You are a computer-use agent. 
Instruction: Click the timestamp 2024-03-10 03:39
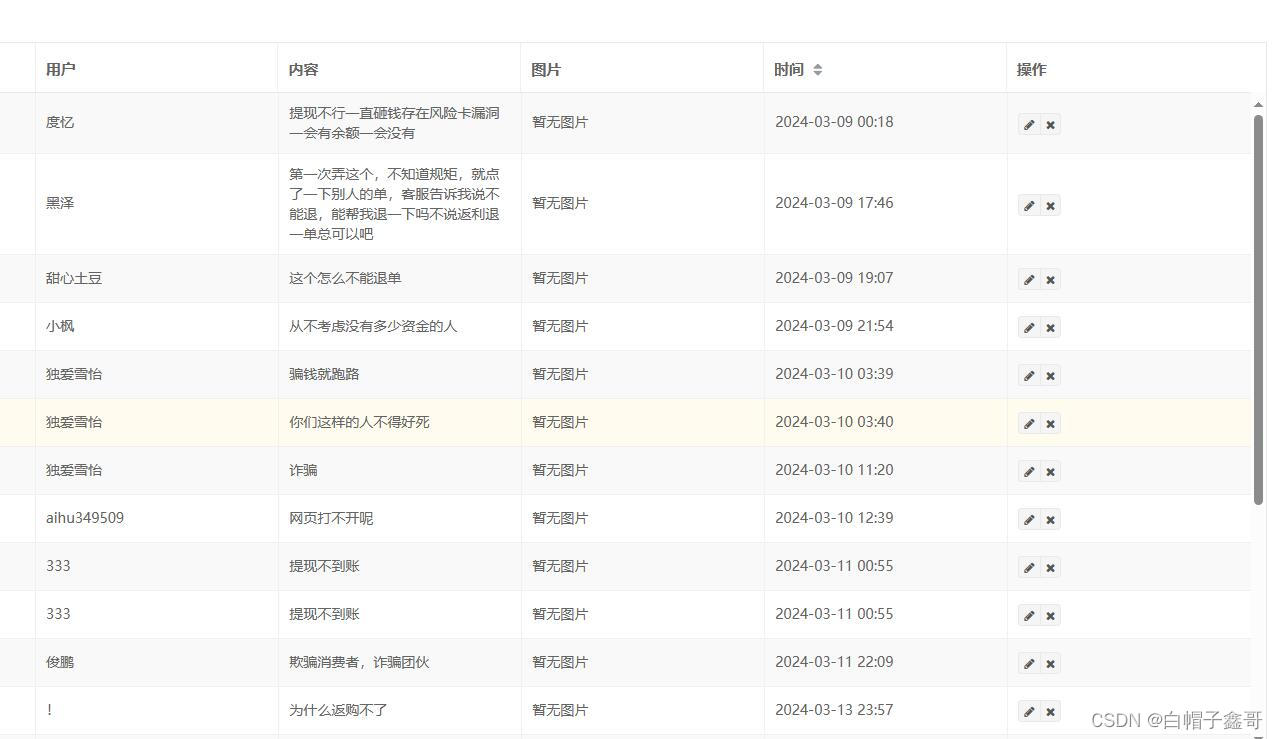(x=834, y=374)
